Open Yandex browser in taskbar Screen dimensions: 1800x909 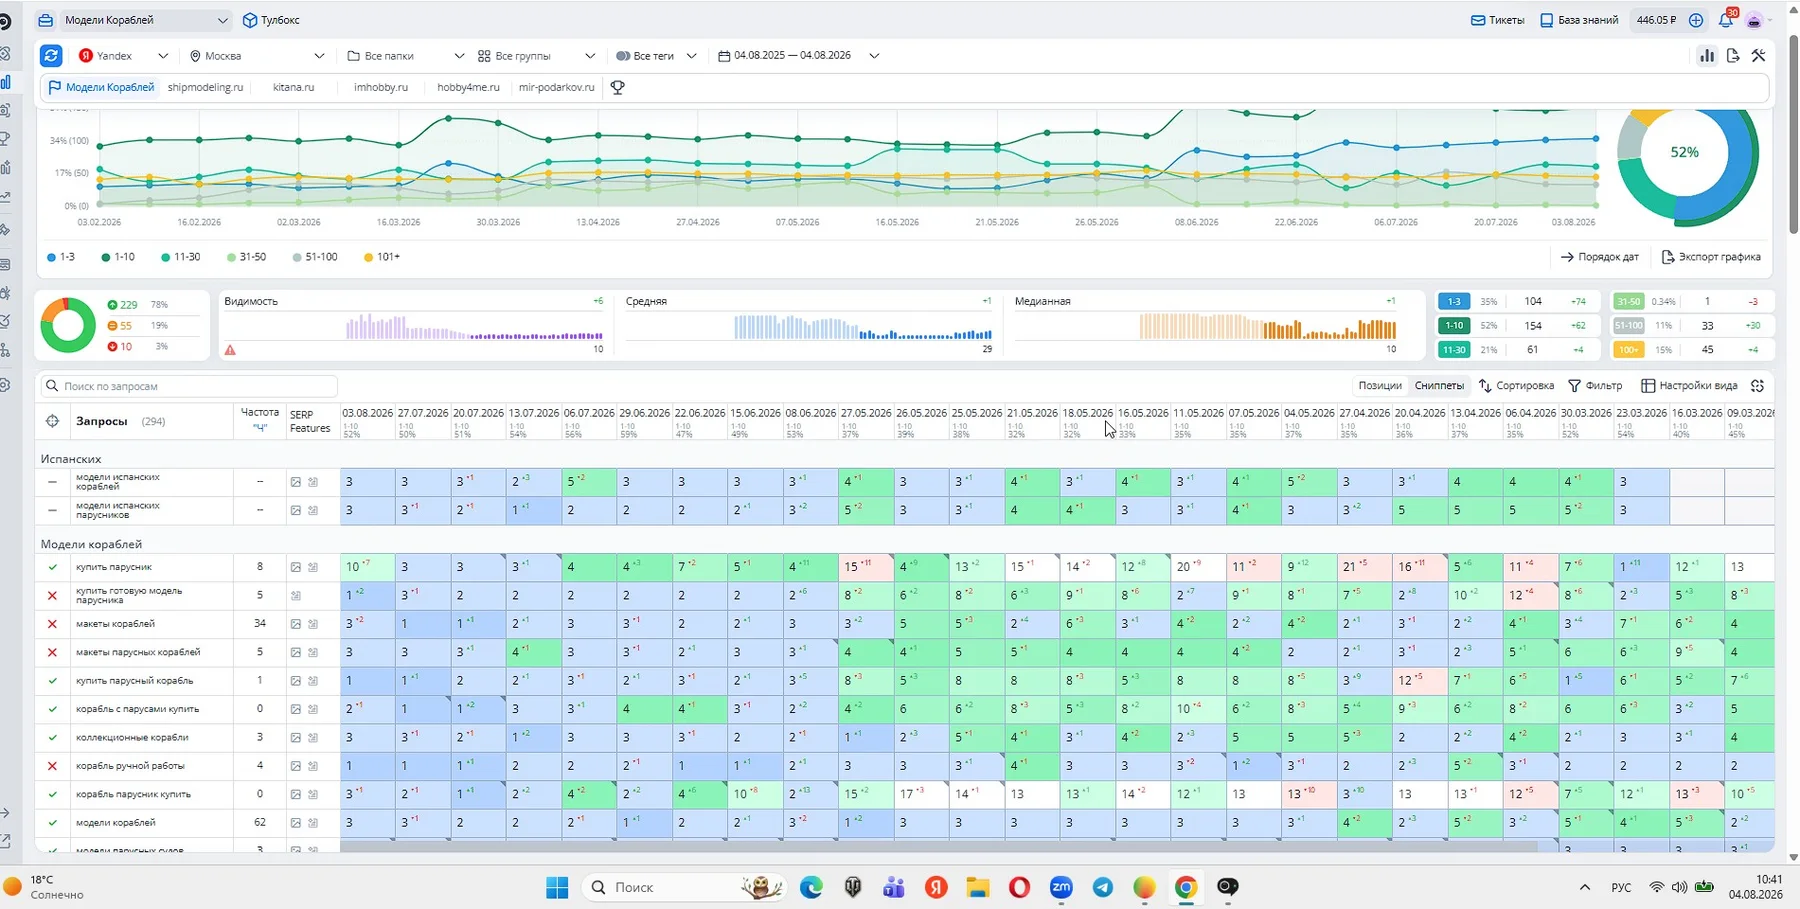point(936,887)
